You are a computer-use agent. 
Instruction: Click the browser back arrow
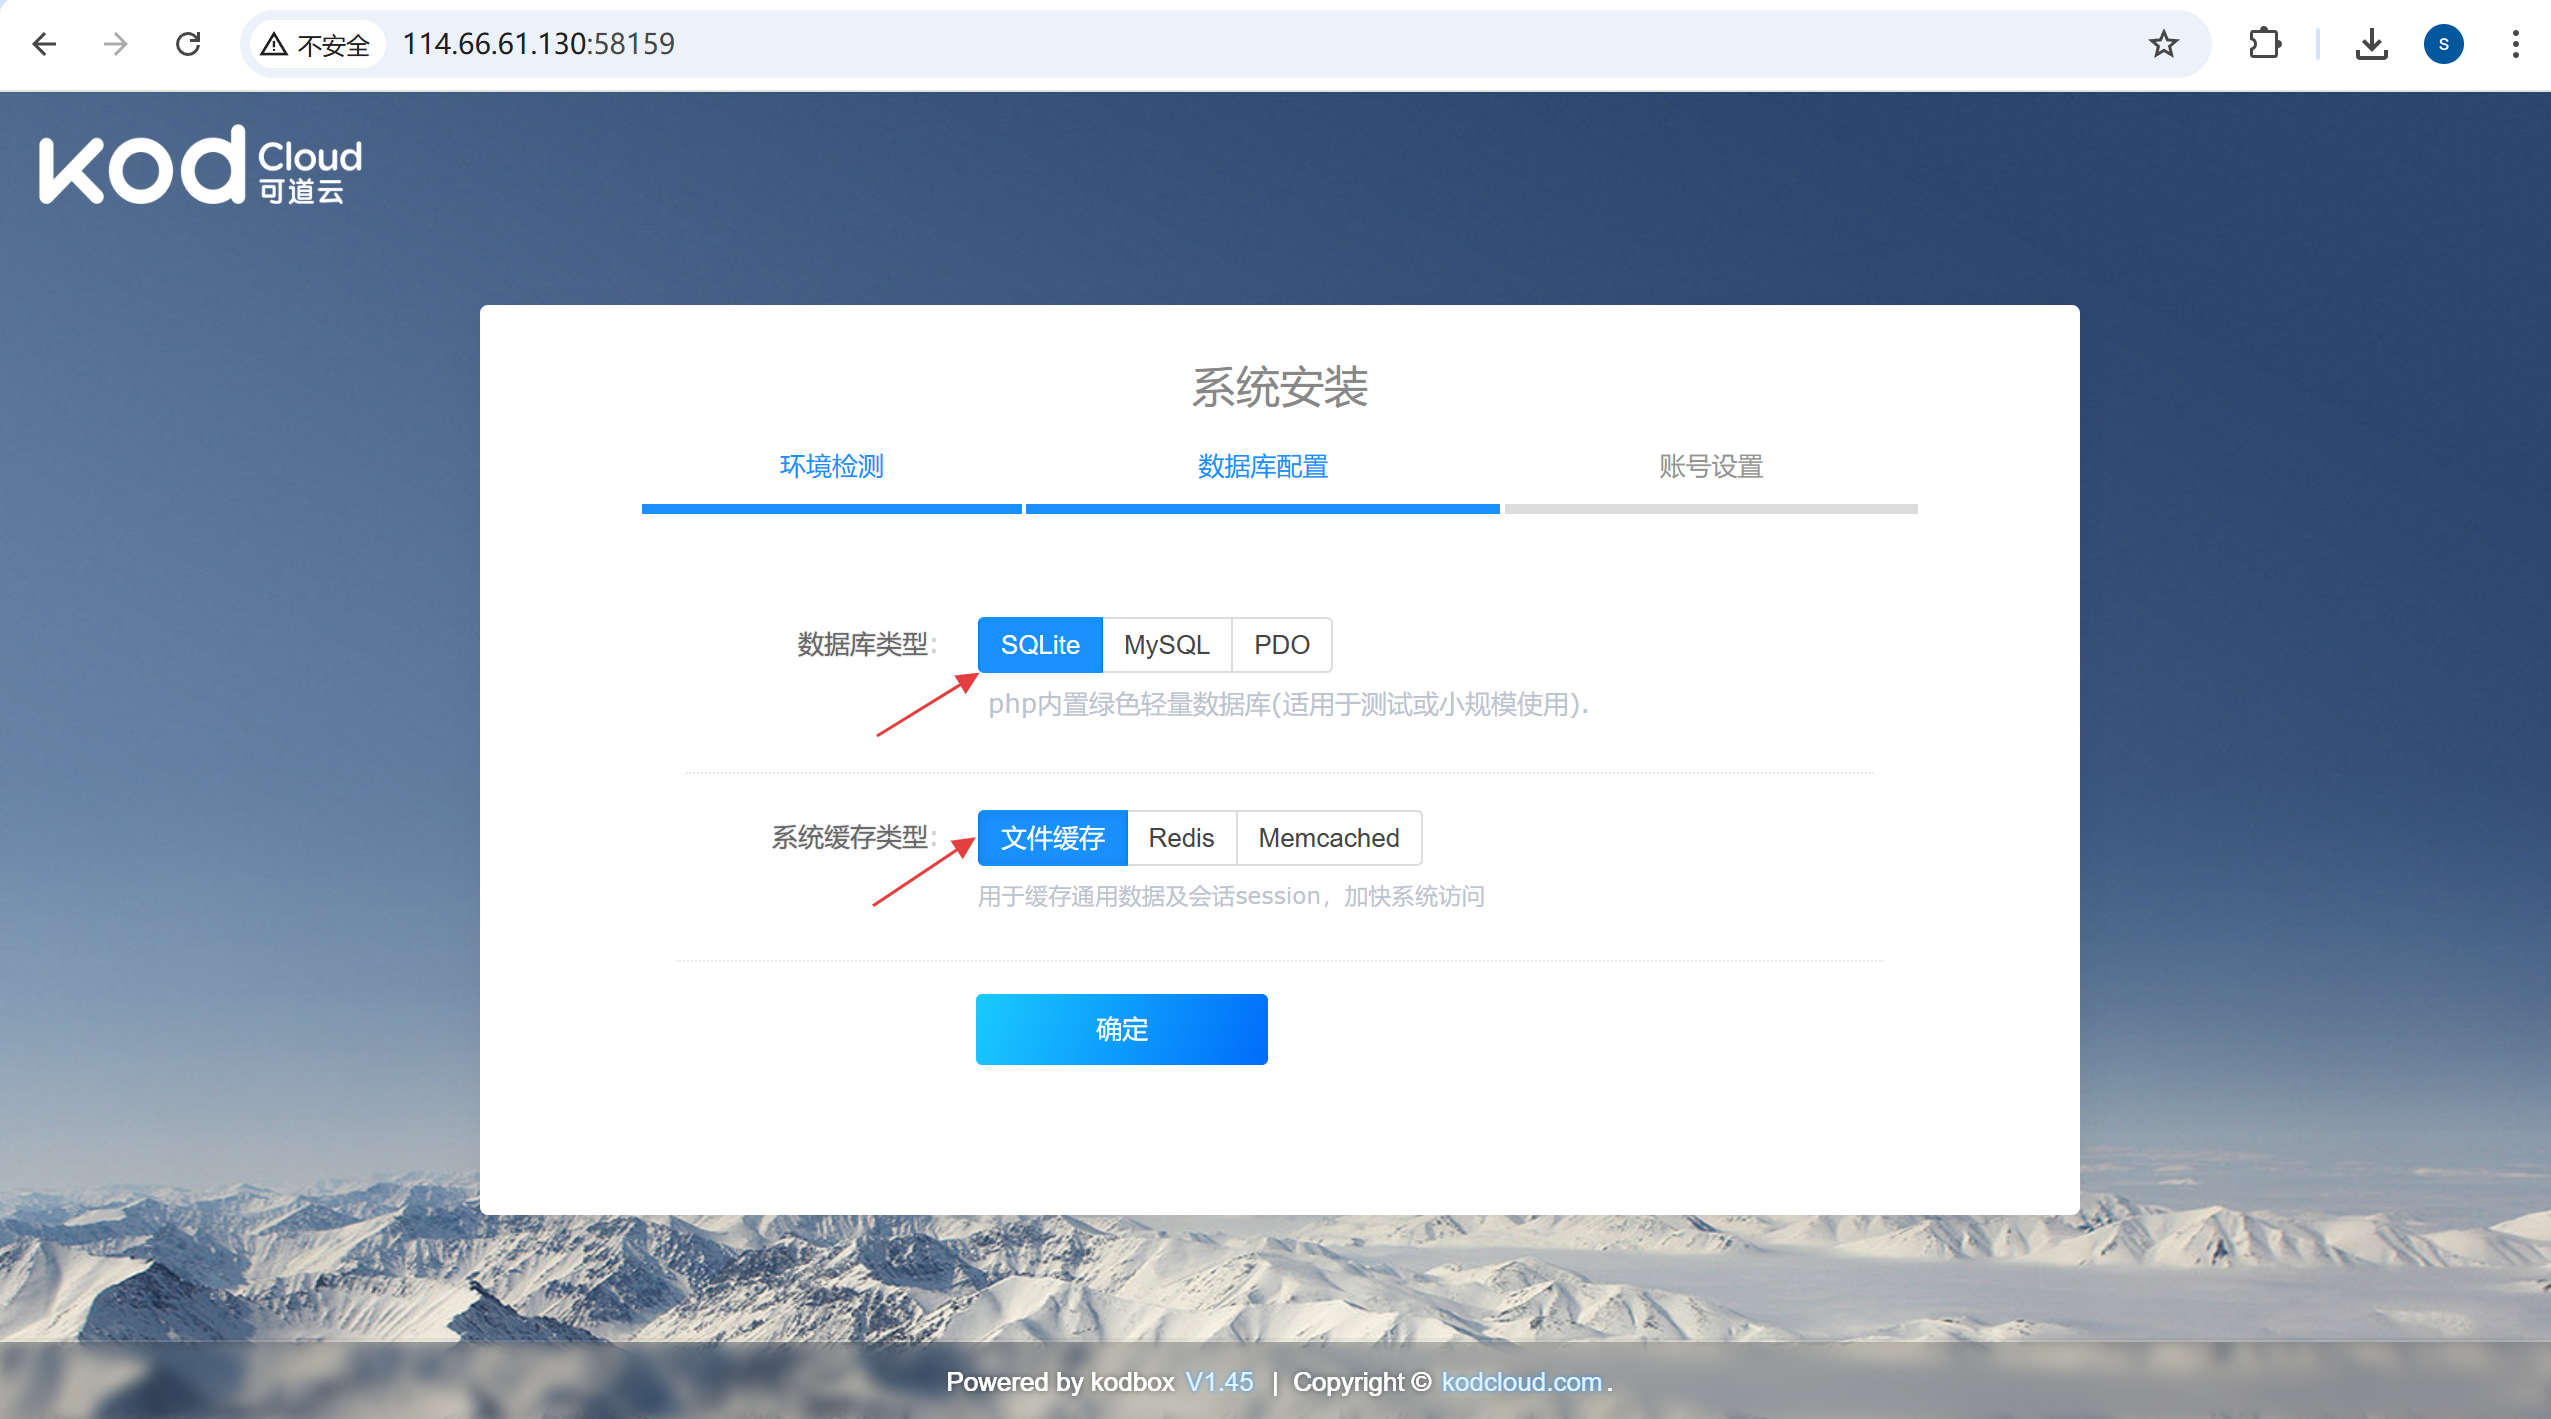click(x=44, y=44)
